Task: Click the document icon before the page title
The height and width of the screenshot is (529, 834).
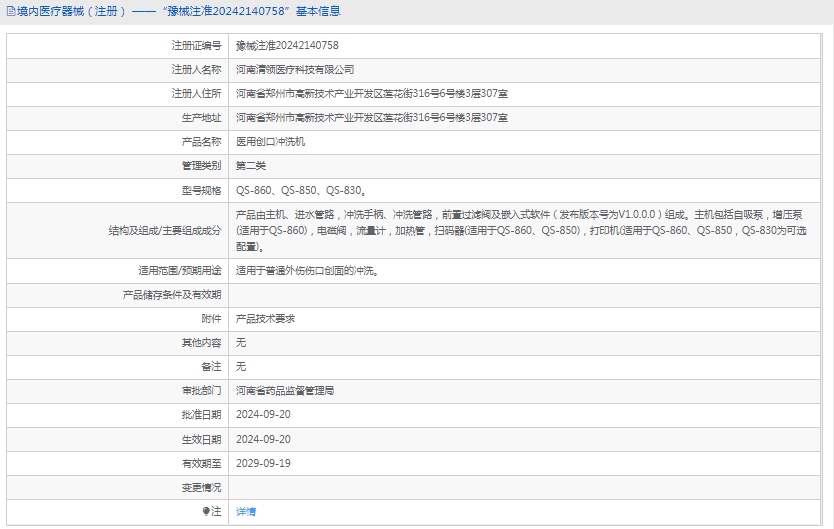Action: 10,12
